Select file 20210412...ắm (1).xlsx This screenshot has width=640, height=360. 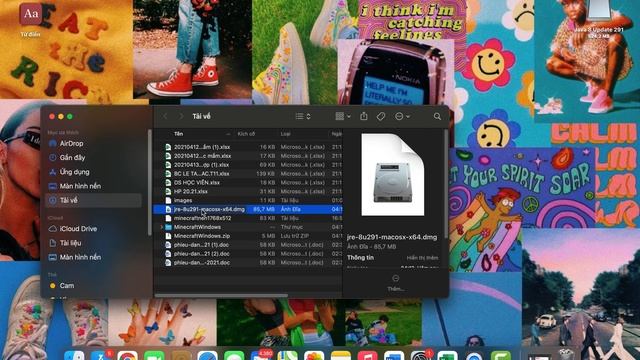click(202, 147)
